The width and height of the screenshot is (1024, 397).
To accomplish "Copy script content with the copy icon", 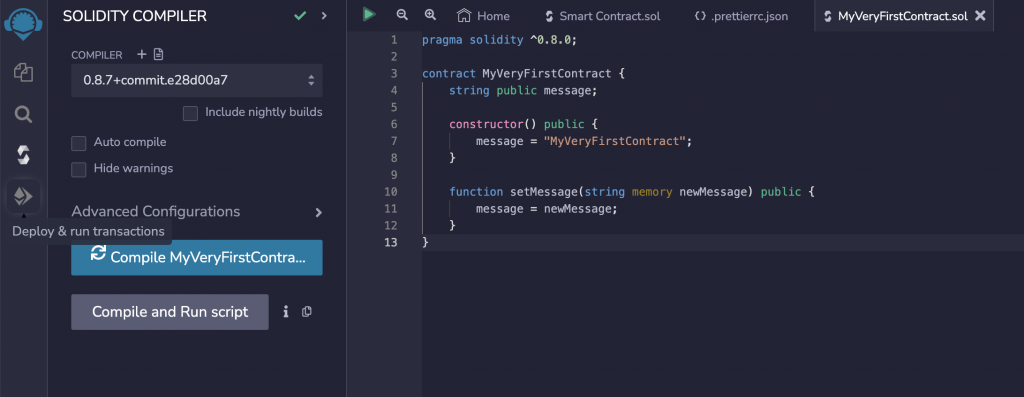I will click(x=306, y=312).
